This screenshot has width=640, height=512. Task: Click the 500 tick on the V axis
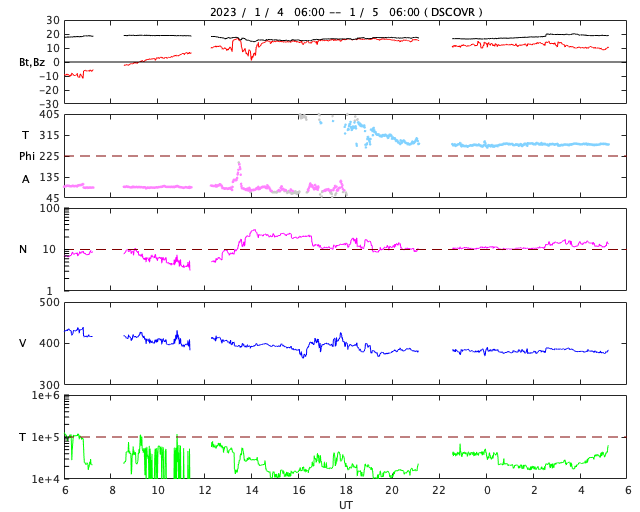pos(49,303)
